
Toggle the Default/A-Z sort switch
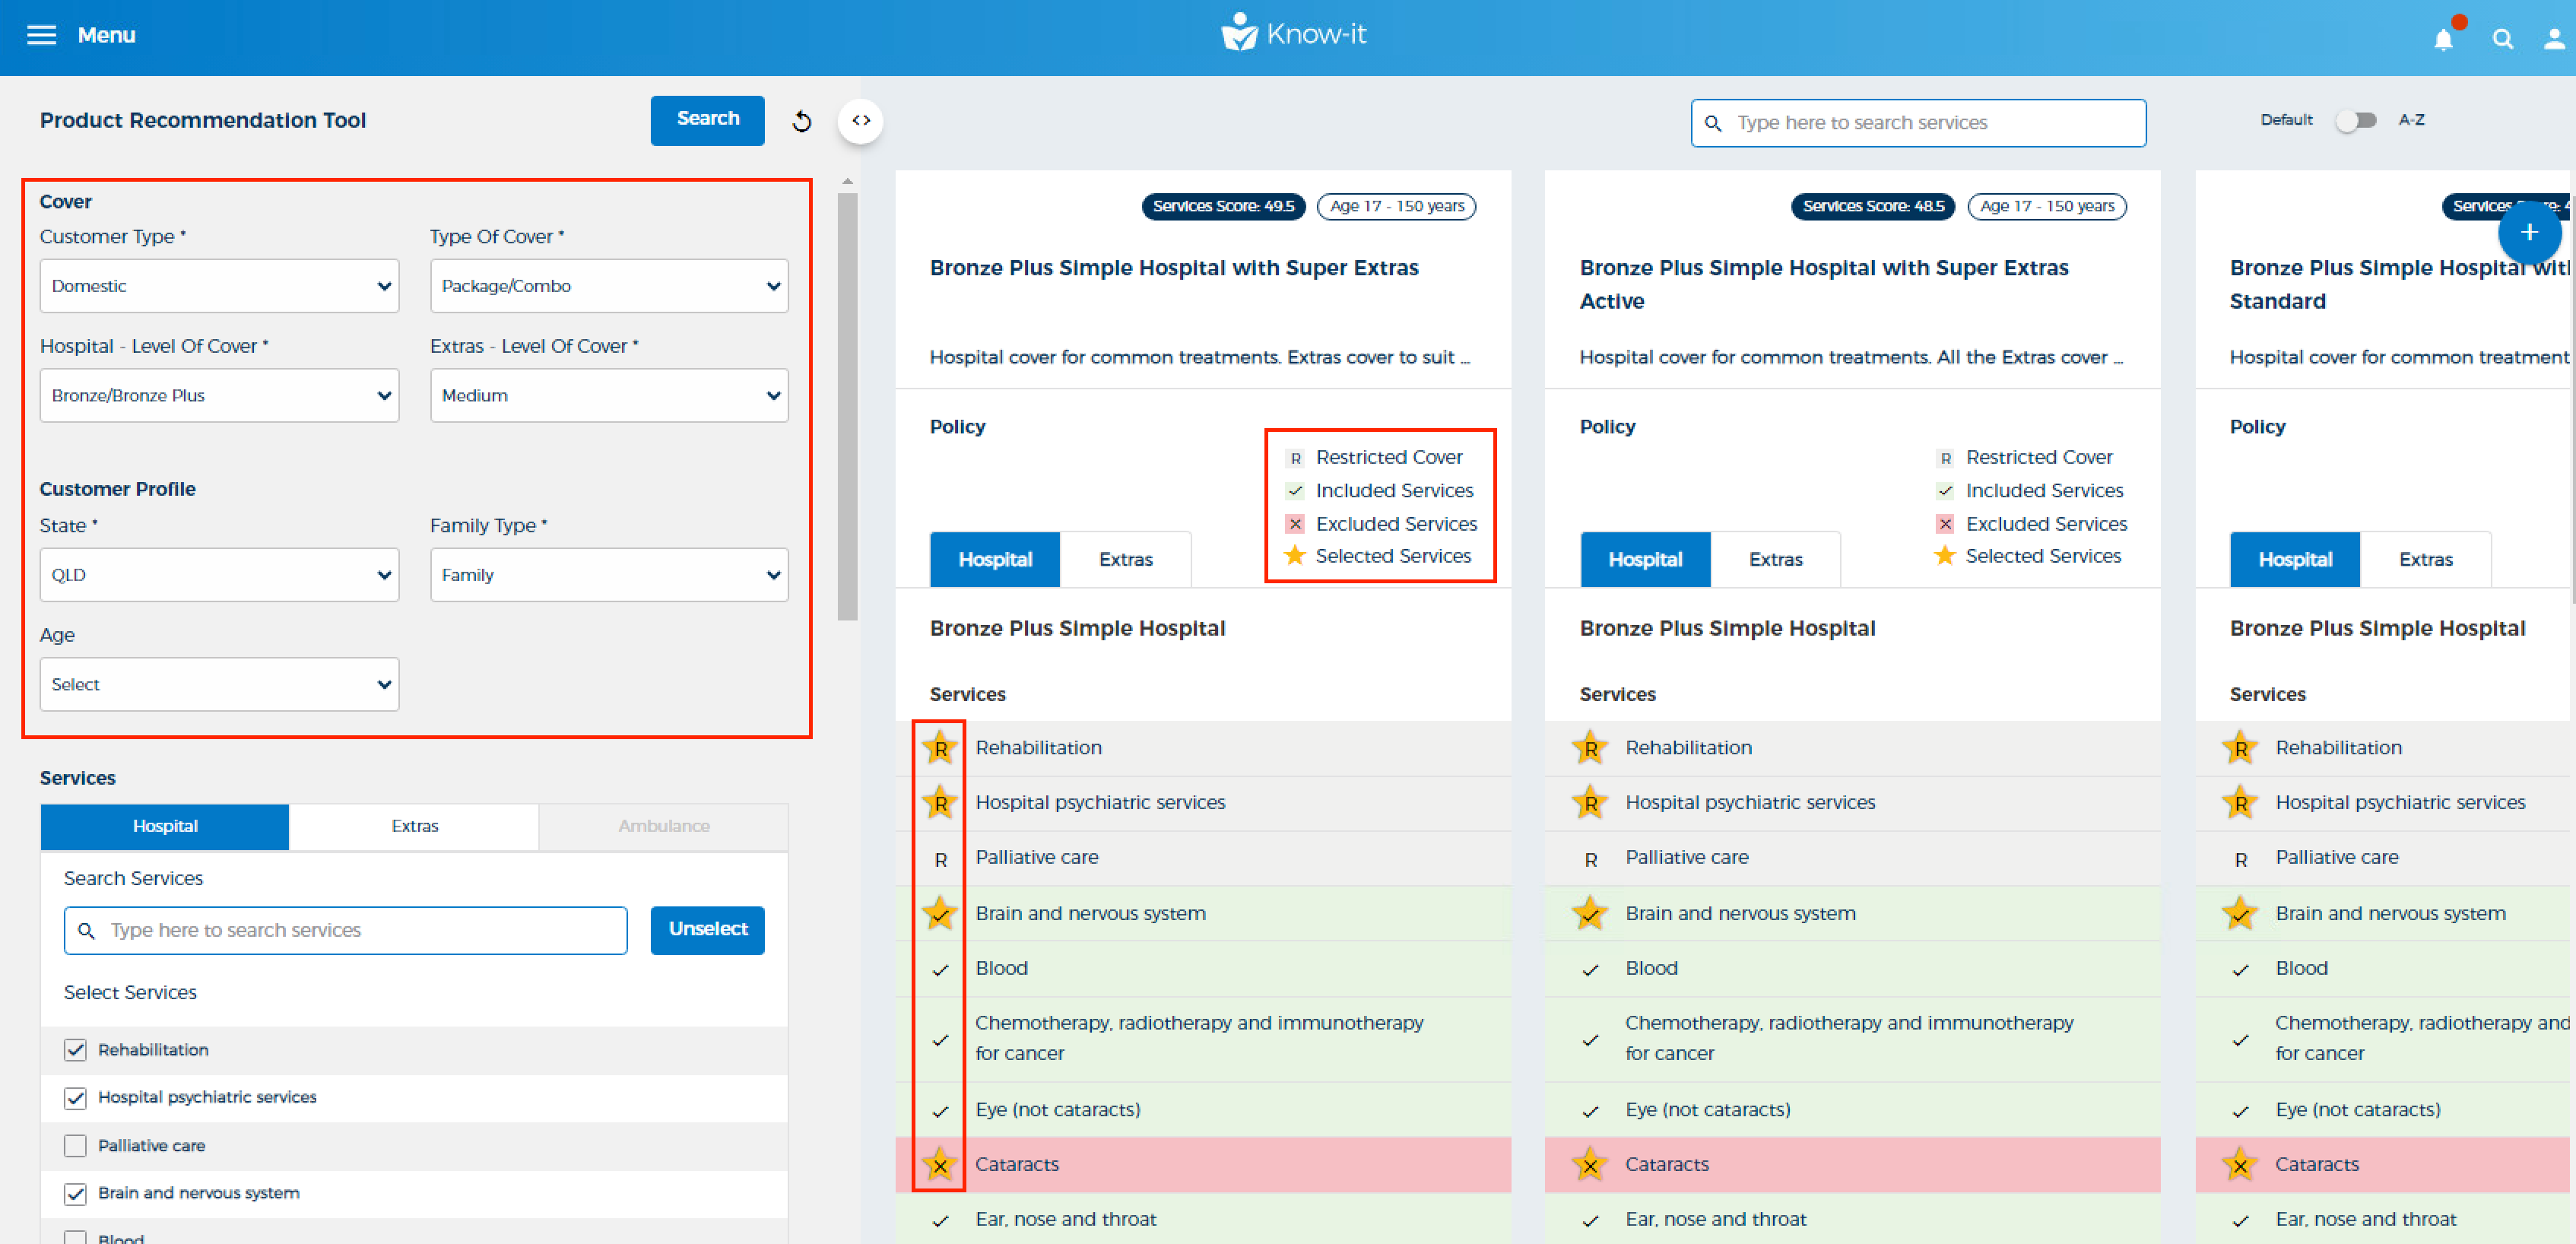[x=2357, y=121]
